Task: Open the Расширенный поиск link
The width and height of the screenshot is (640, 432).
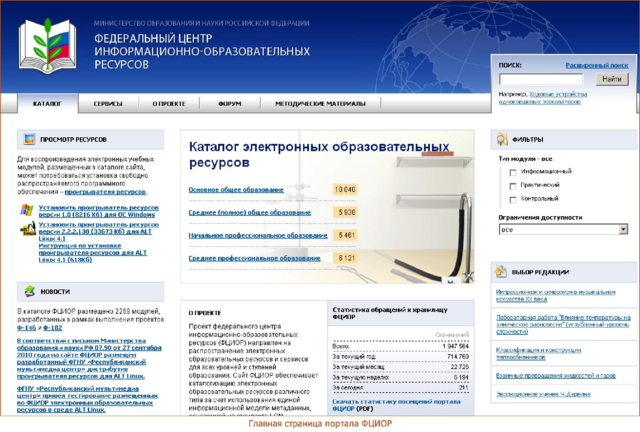Action: [x=597, y=65]
